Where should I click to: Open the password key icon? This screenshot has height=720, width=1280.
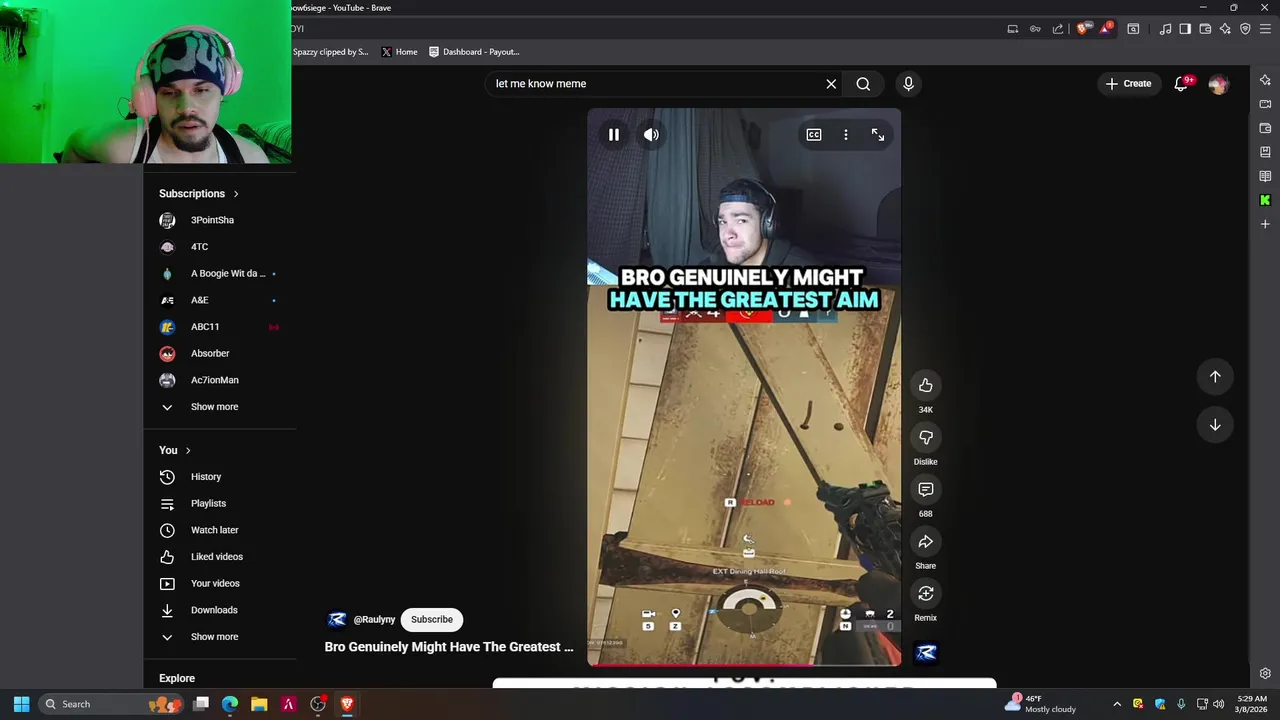pos(1036,29)
